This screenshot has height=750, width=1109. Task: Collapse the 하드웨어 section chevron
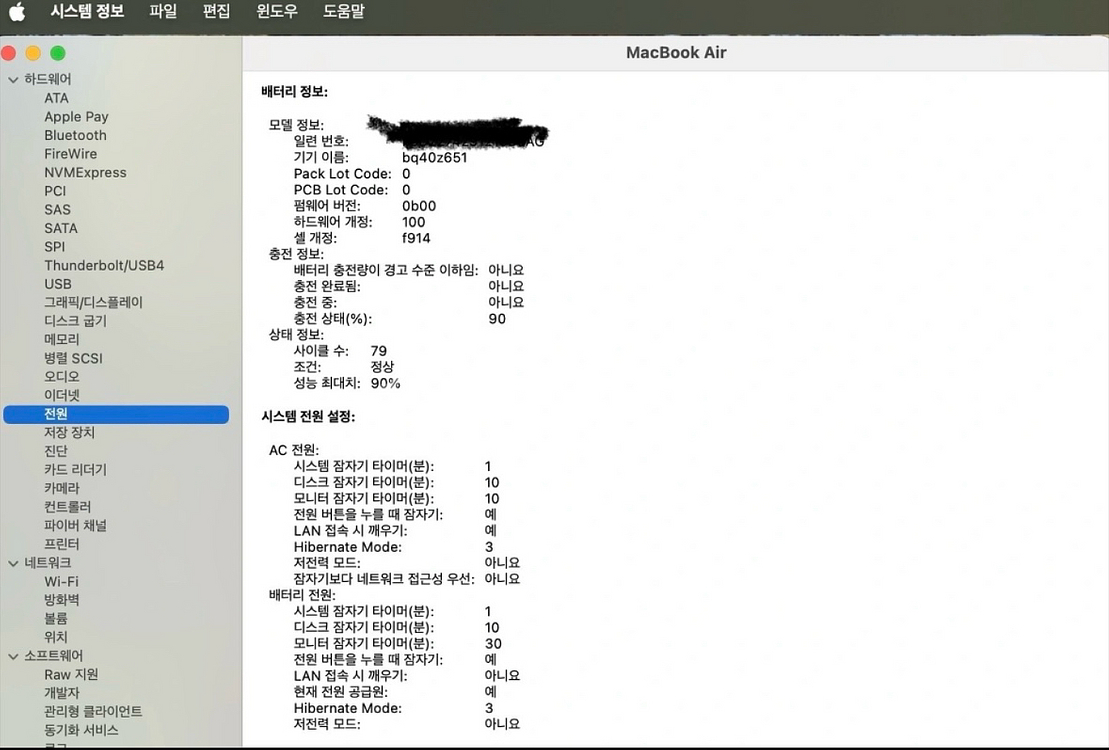click(x=13, y=79)
